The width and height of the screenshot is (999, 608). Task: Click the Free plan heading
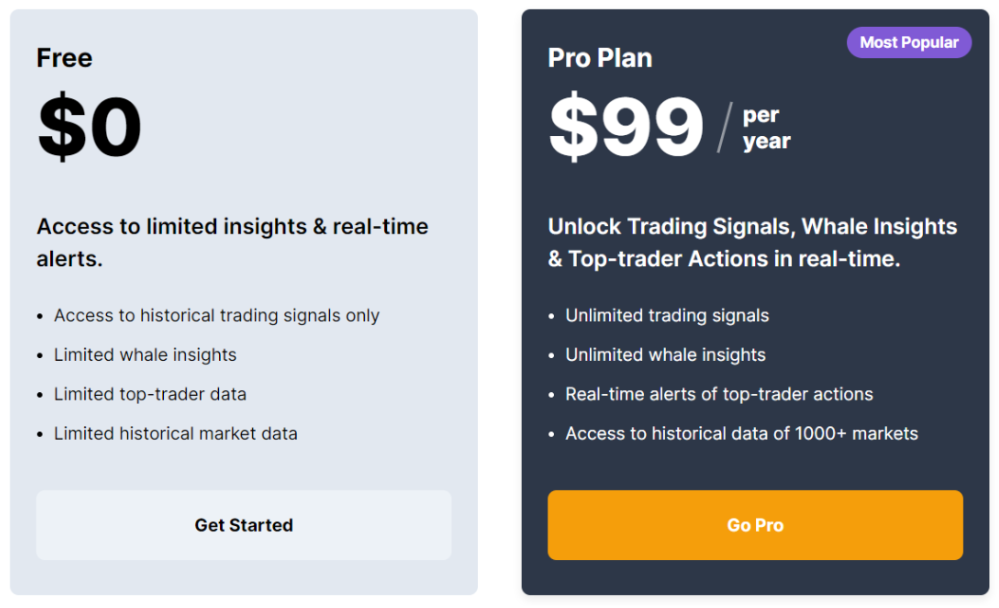[x=64, y=58]
